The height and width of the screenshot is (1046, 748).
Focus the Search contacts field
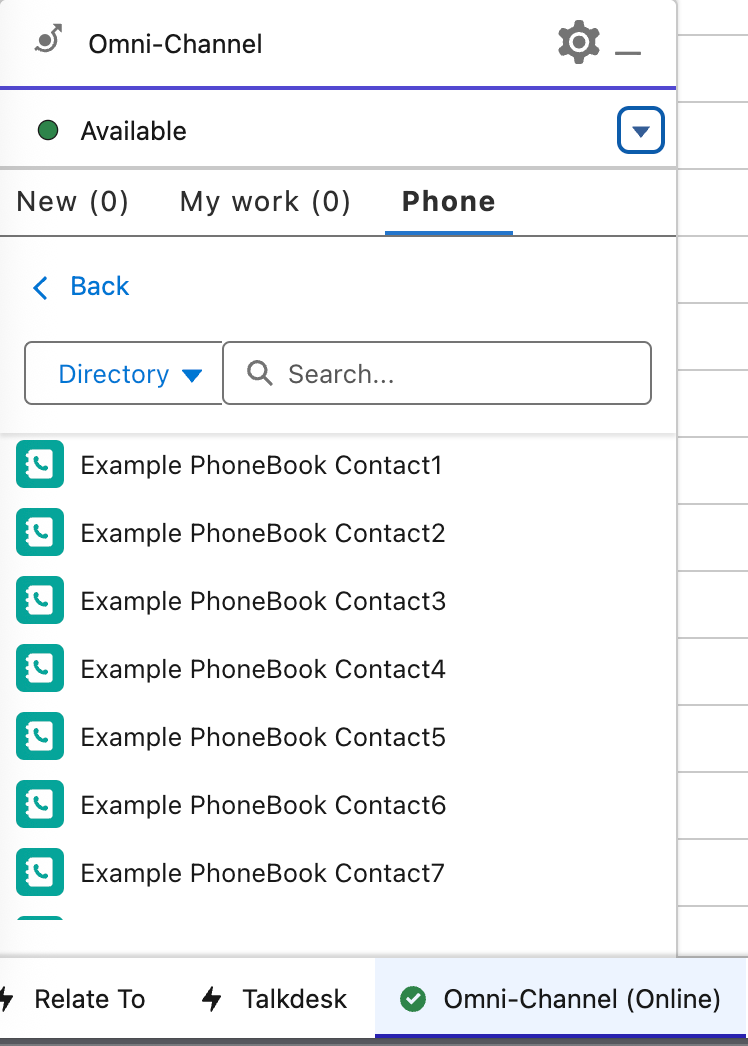437,374
